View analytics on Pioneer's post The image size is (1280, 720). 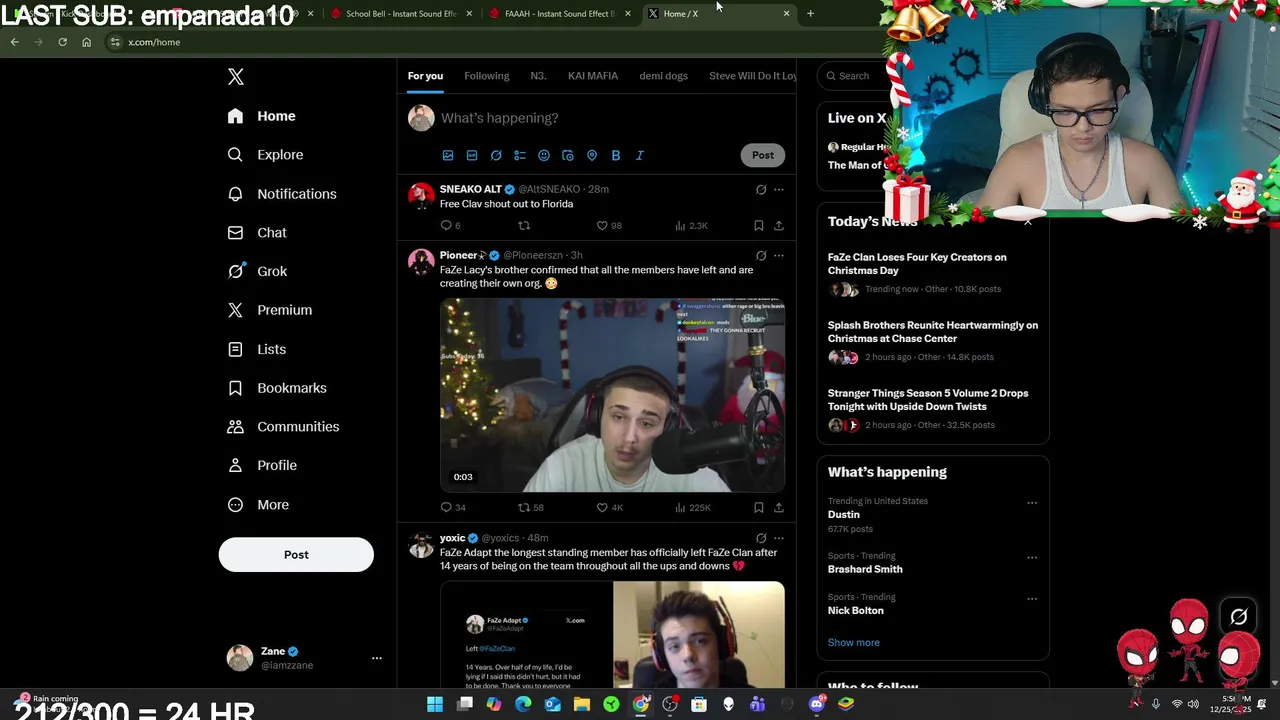(692, 508)
